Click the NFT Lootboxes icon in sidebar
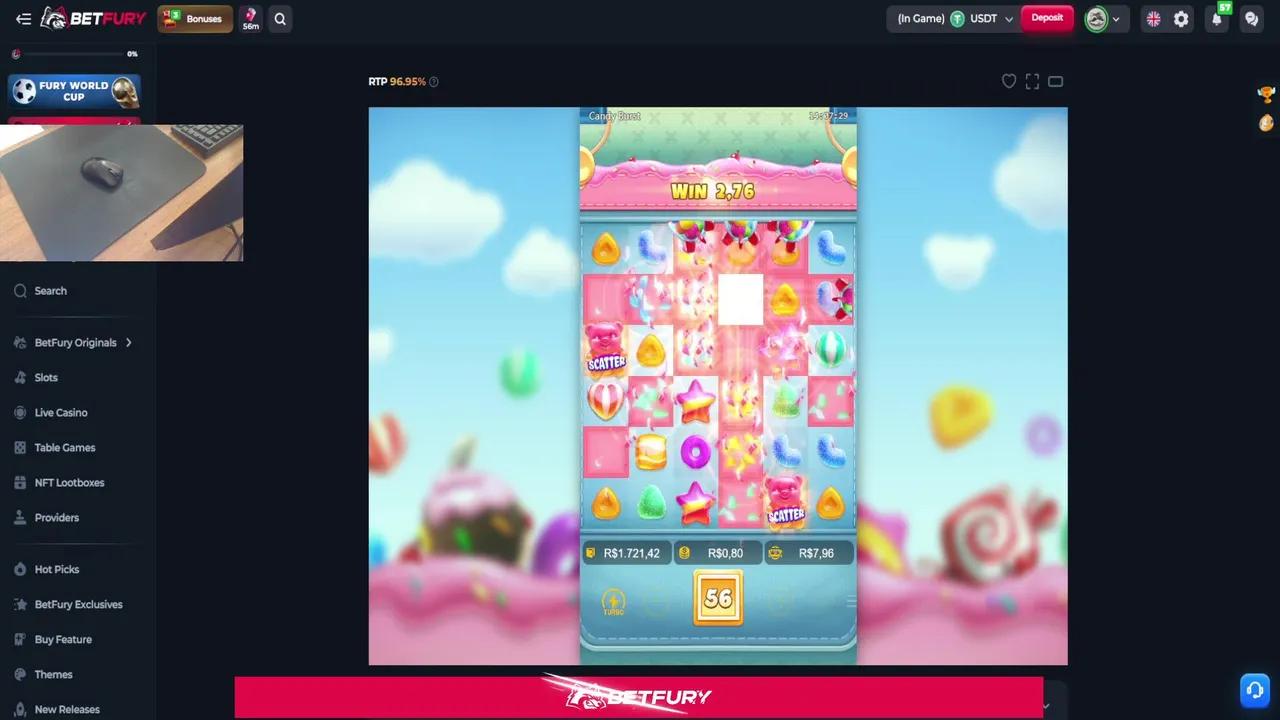Screen dimensions: 1280x720 tap(20, 483)
